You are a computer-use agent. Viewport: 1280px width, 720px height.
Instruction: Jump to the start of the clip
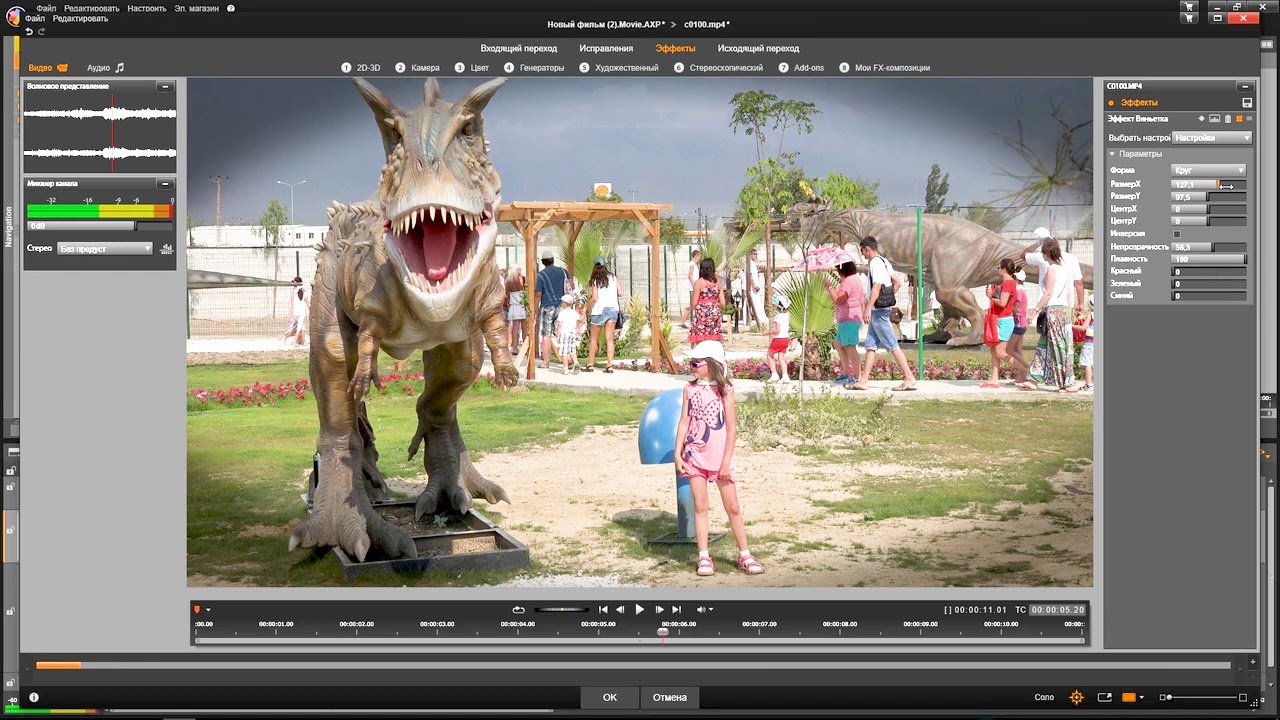[x=603, y=609]
